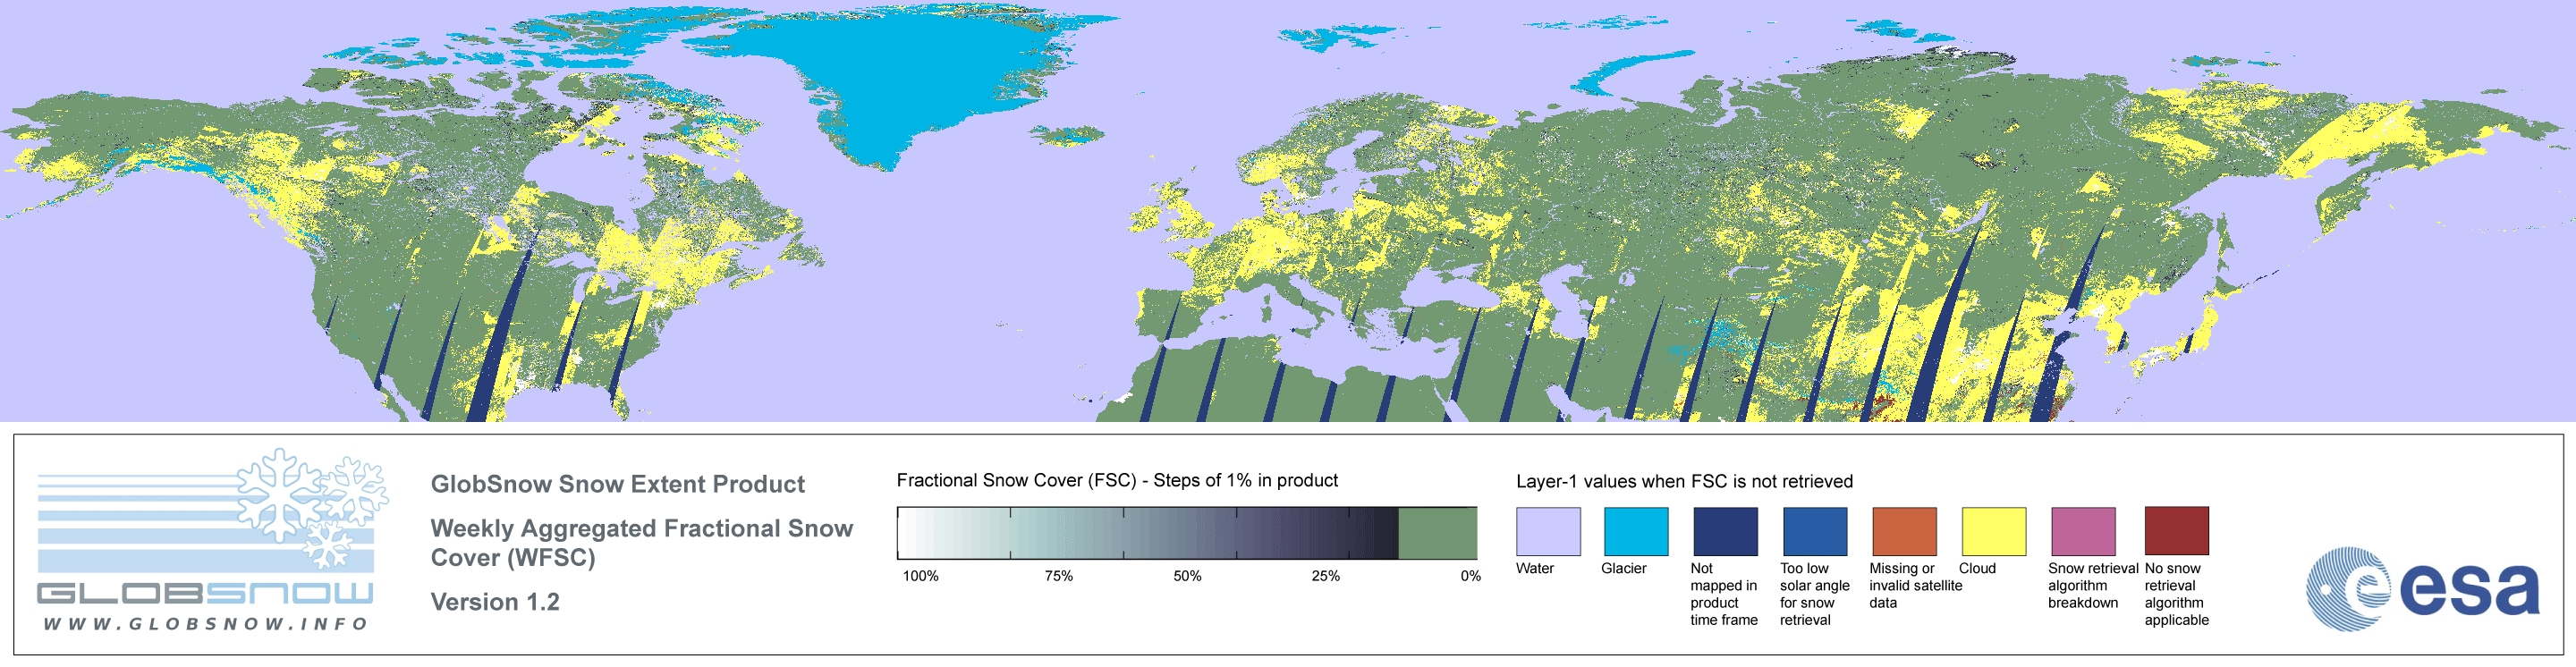2576x667 pixels.
Task: Click the 'Layer-1 values when FSC is not retrieved' heading
Action: [1684, 482]
